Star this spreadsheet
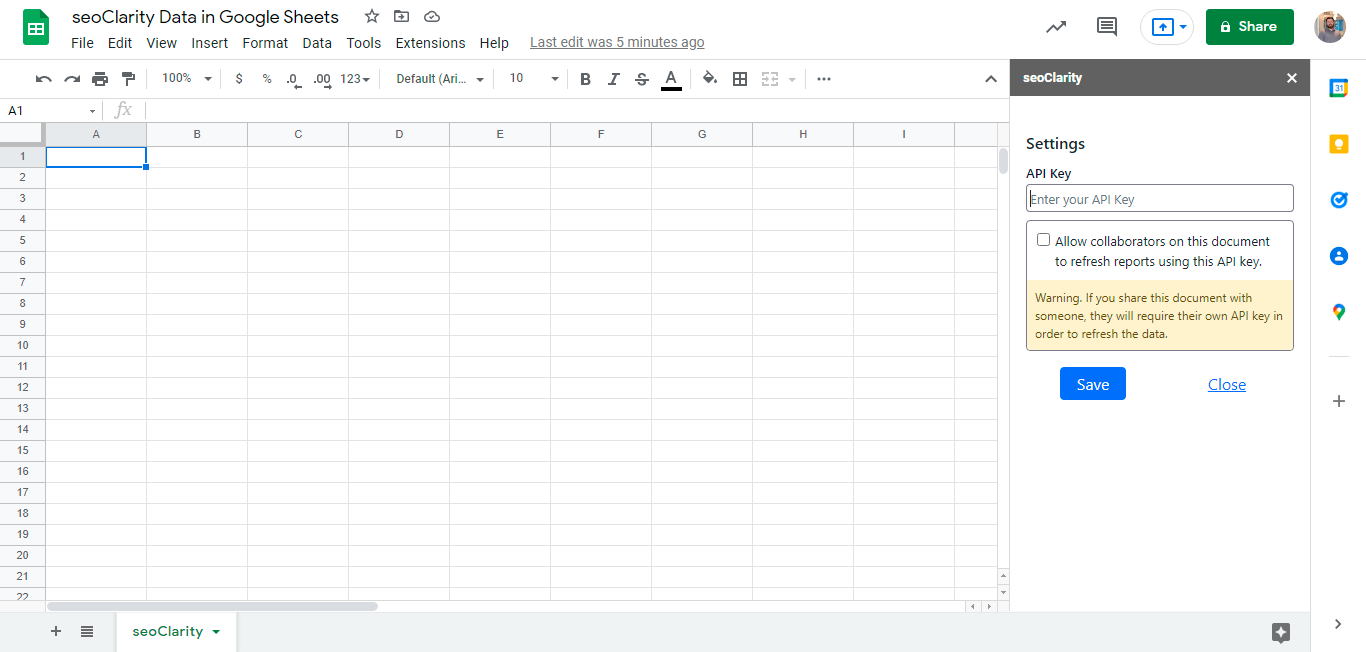The image size is (1366, 652). coord(372,17)
